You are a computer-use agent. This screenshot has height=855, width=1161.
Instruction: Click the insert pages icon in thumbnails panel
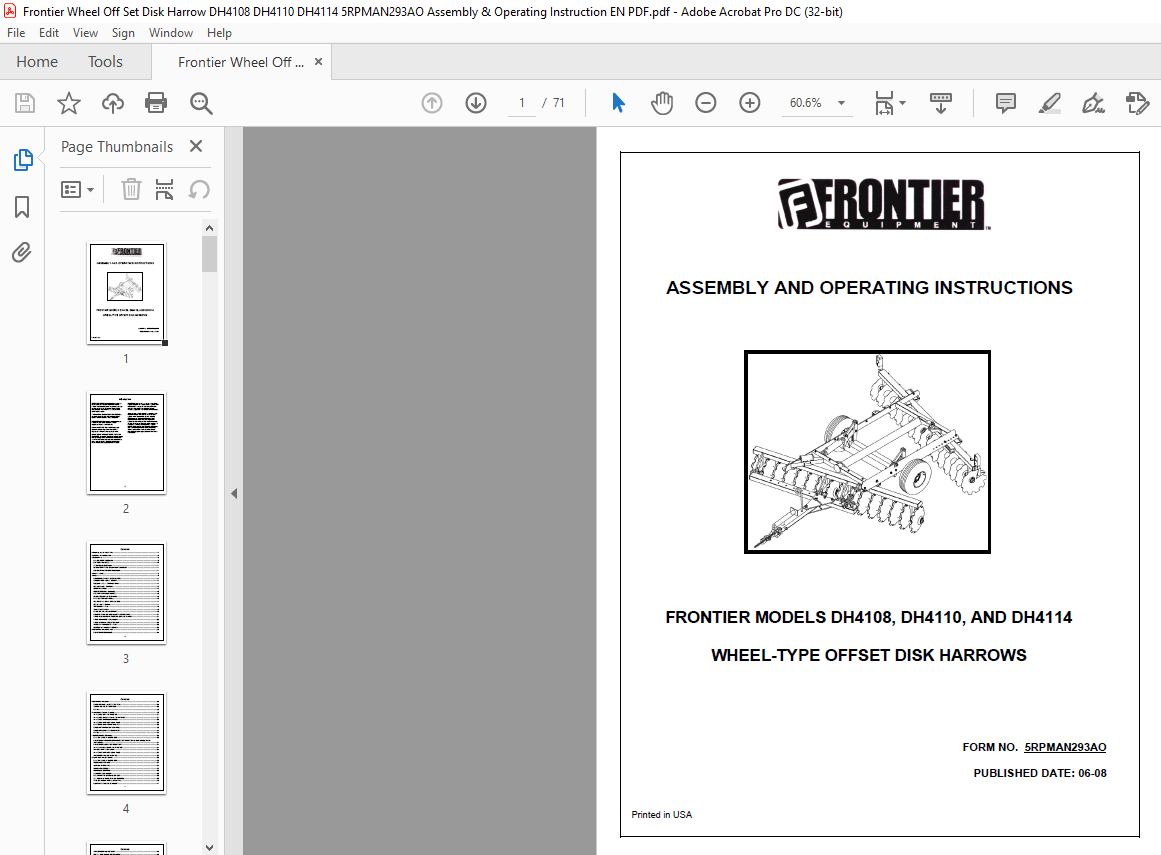[164, 190]
